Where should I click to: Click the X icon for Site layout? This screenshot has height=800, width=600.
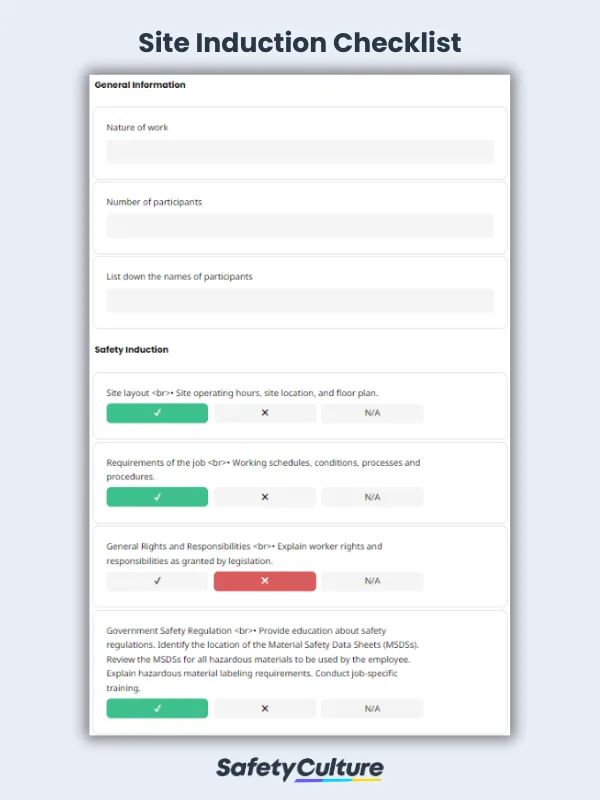coord(264,413)
